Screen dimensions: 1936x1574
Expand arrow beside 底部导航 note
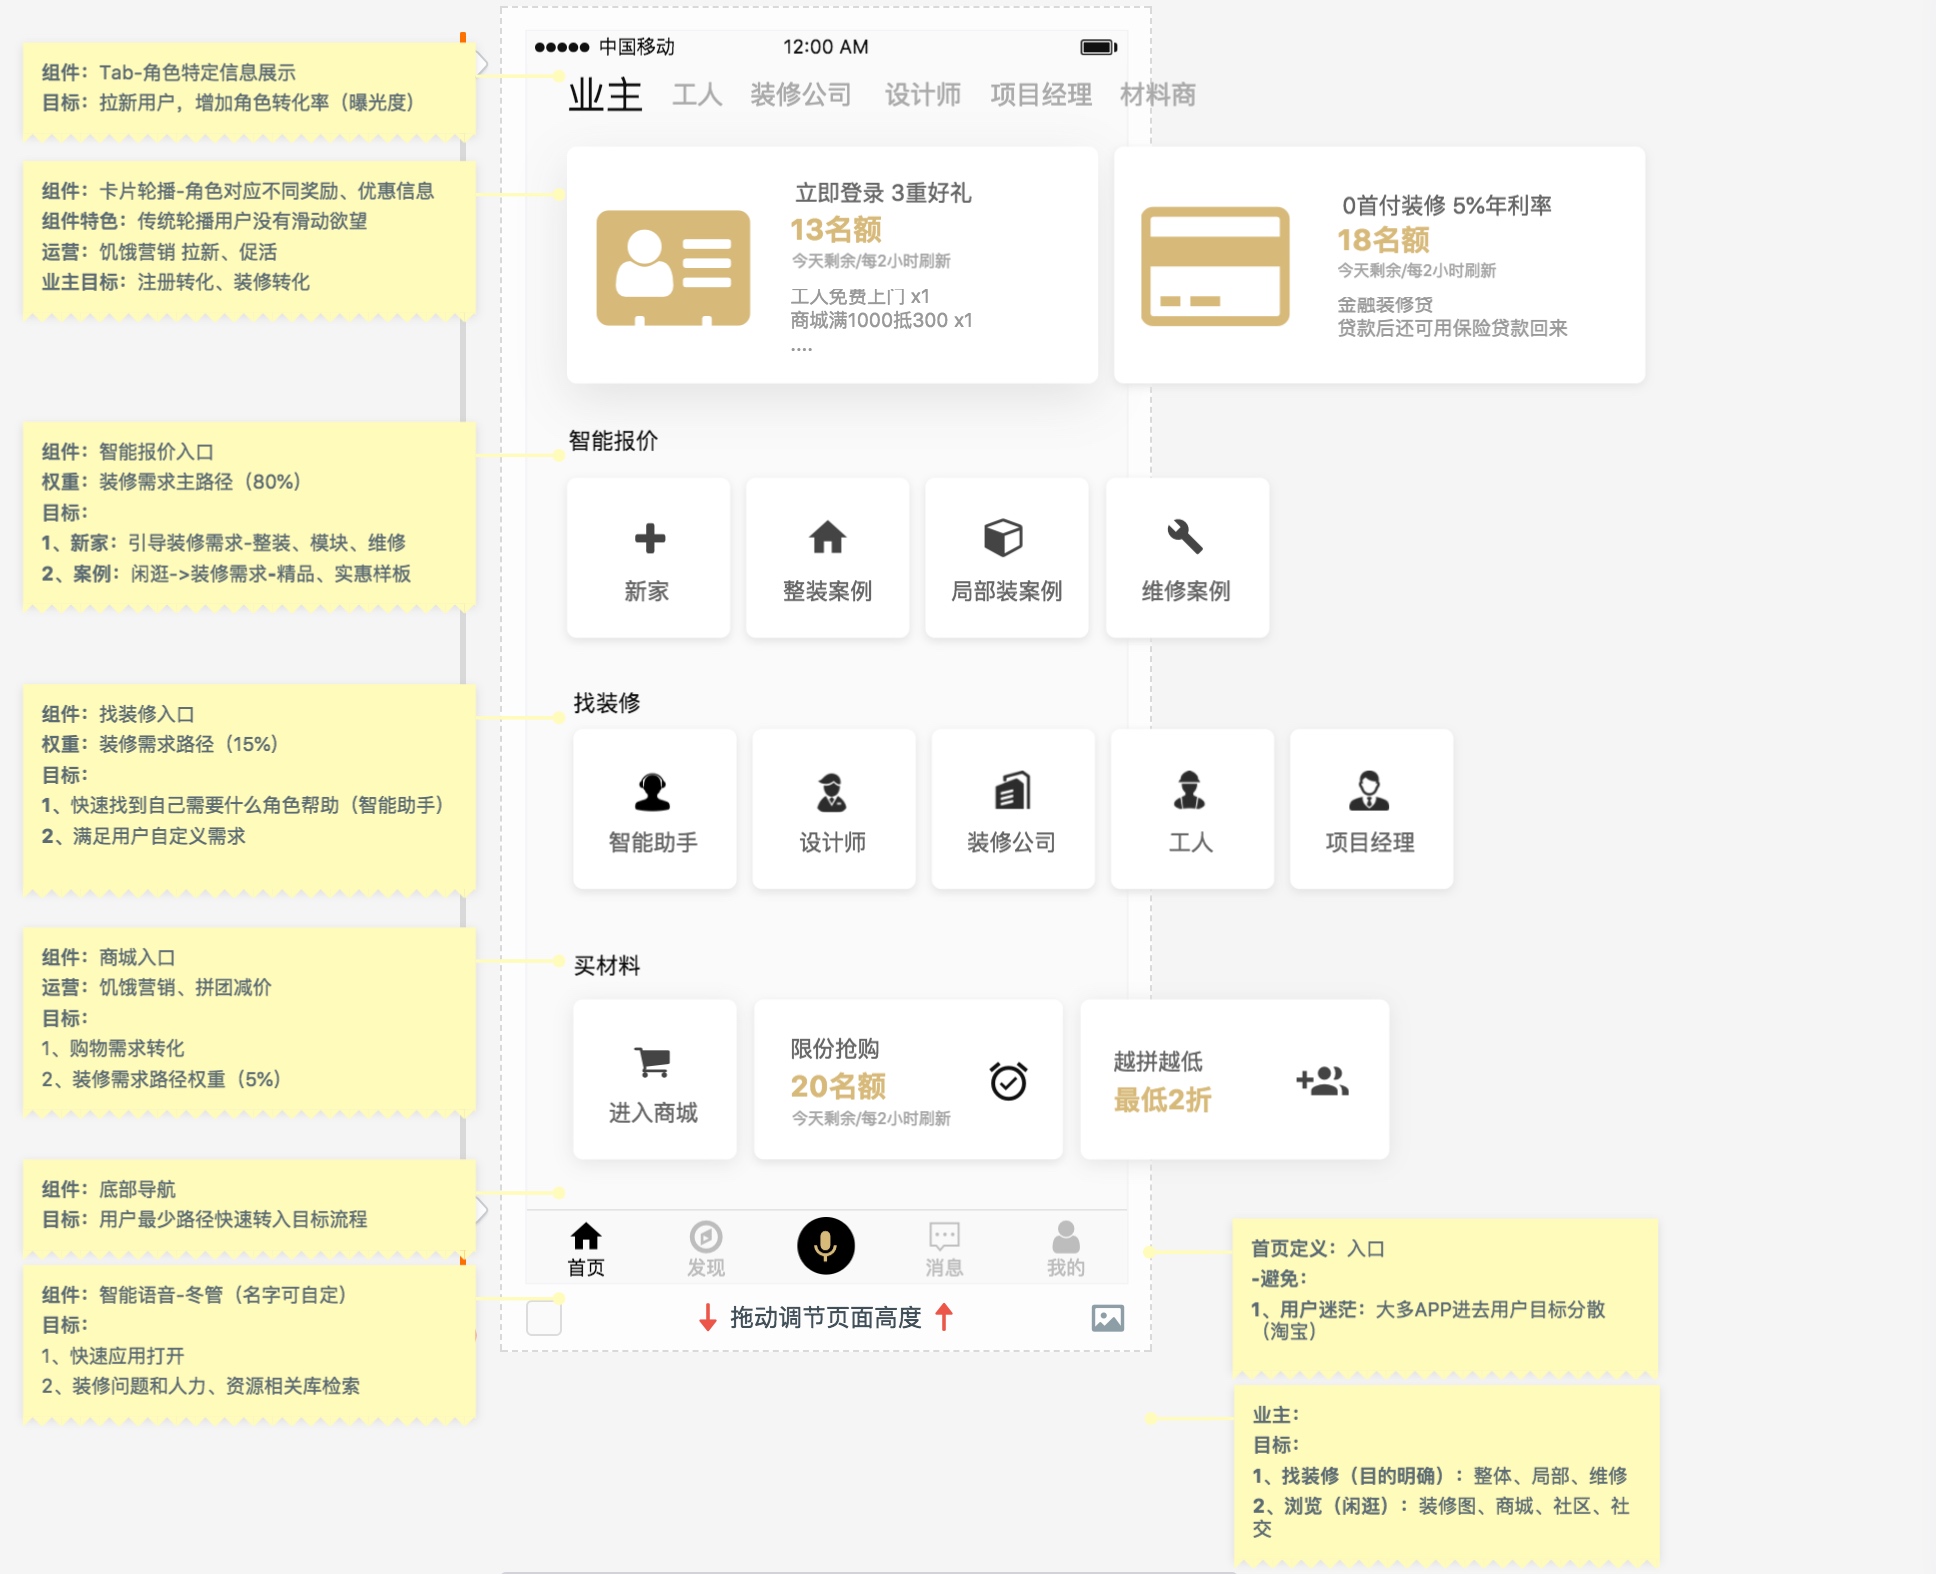pos(483,1210)
